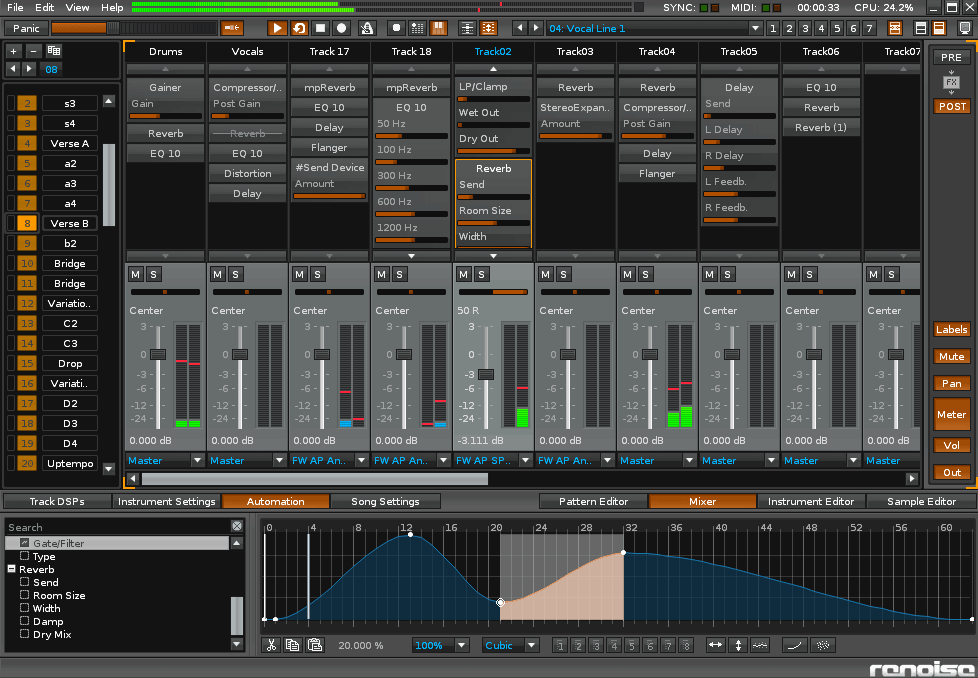Image resolution: width=978 pixels, height=678 pixels.
Task: Toggle the Labels button in the mixer side panel
Action: pyautogui.click(x=951, y=329)
